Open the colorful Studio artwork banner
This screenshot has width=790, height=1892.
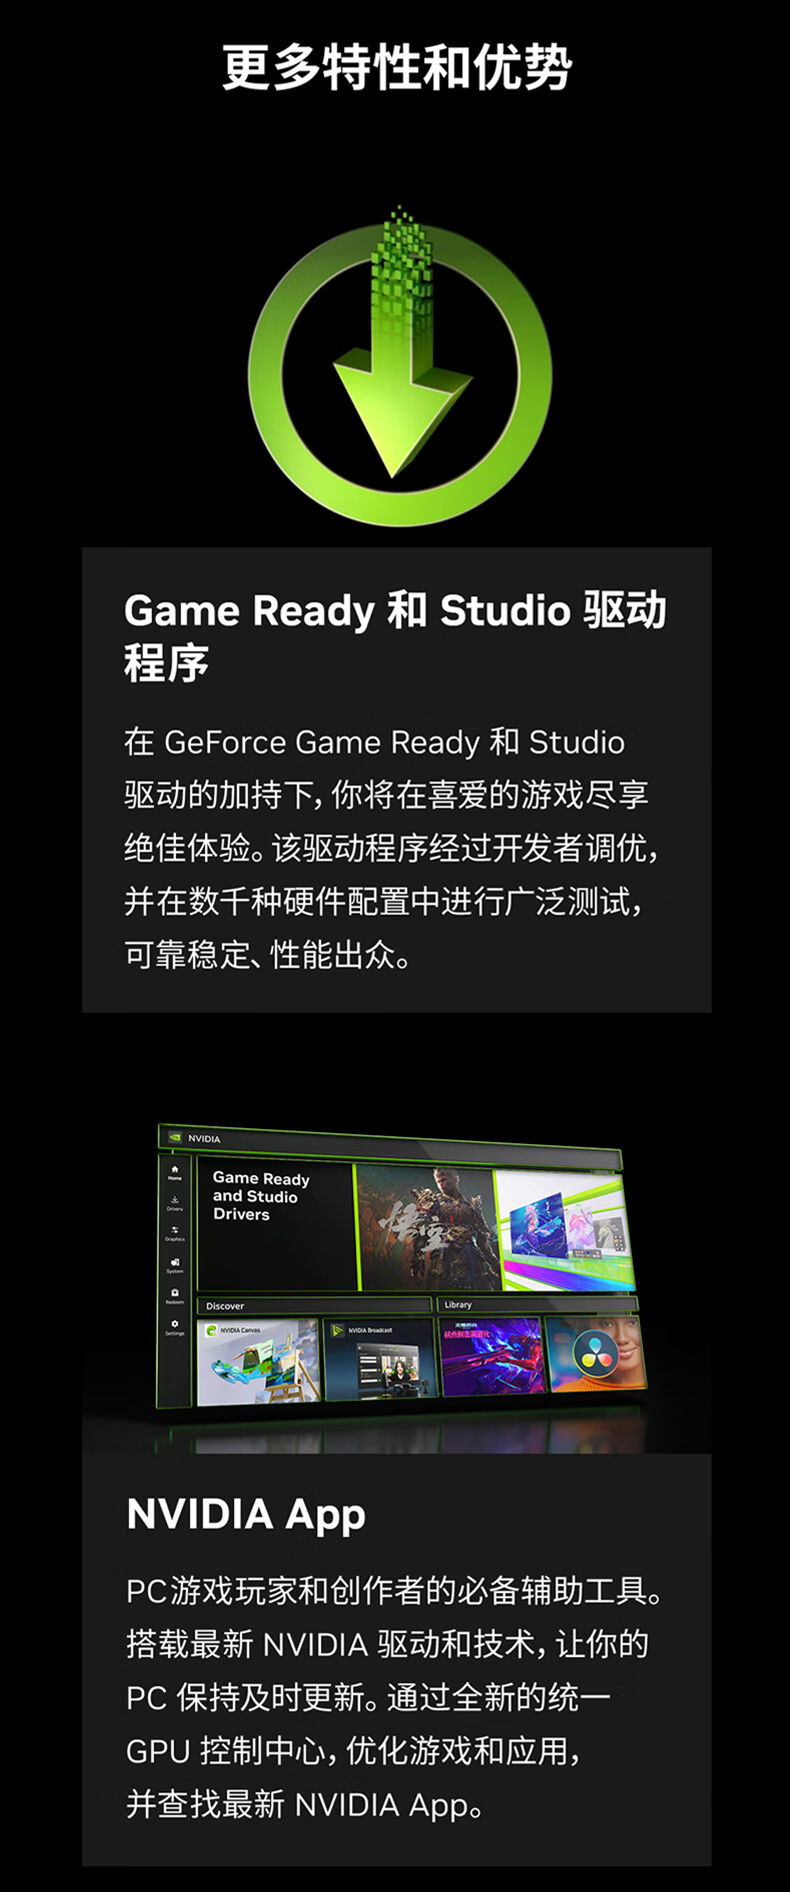(x=565, y=1229)
